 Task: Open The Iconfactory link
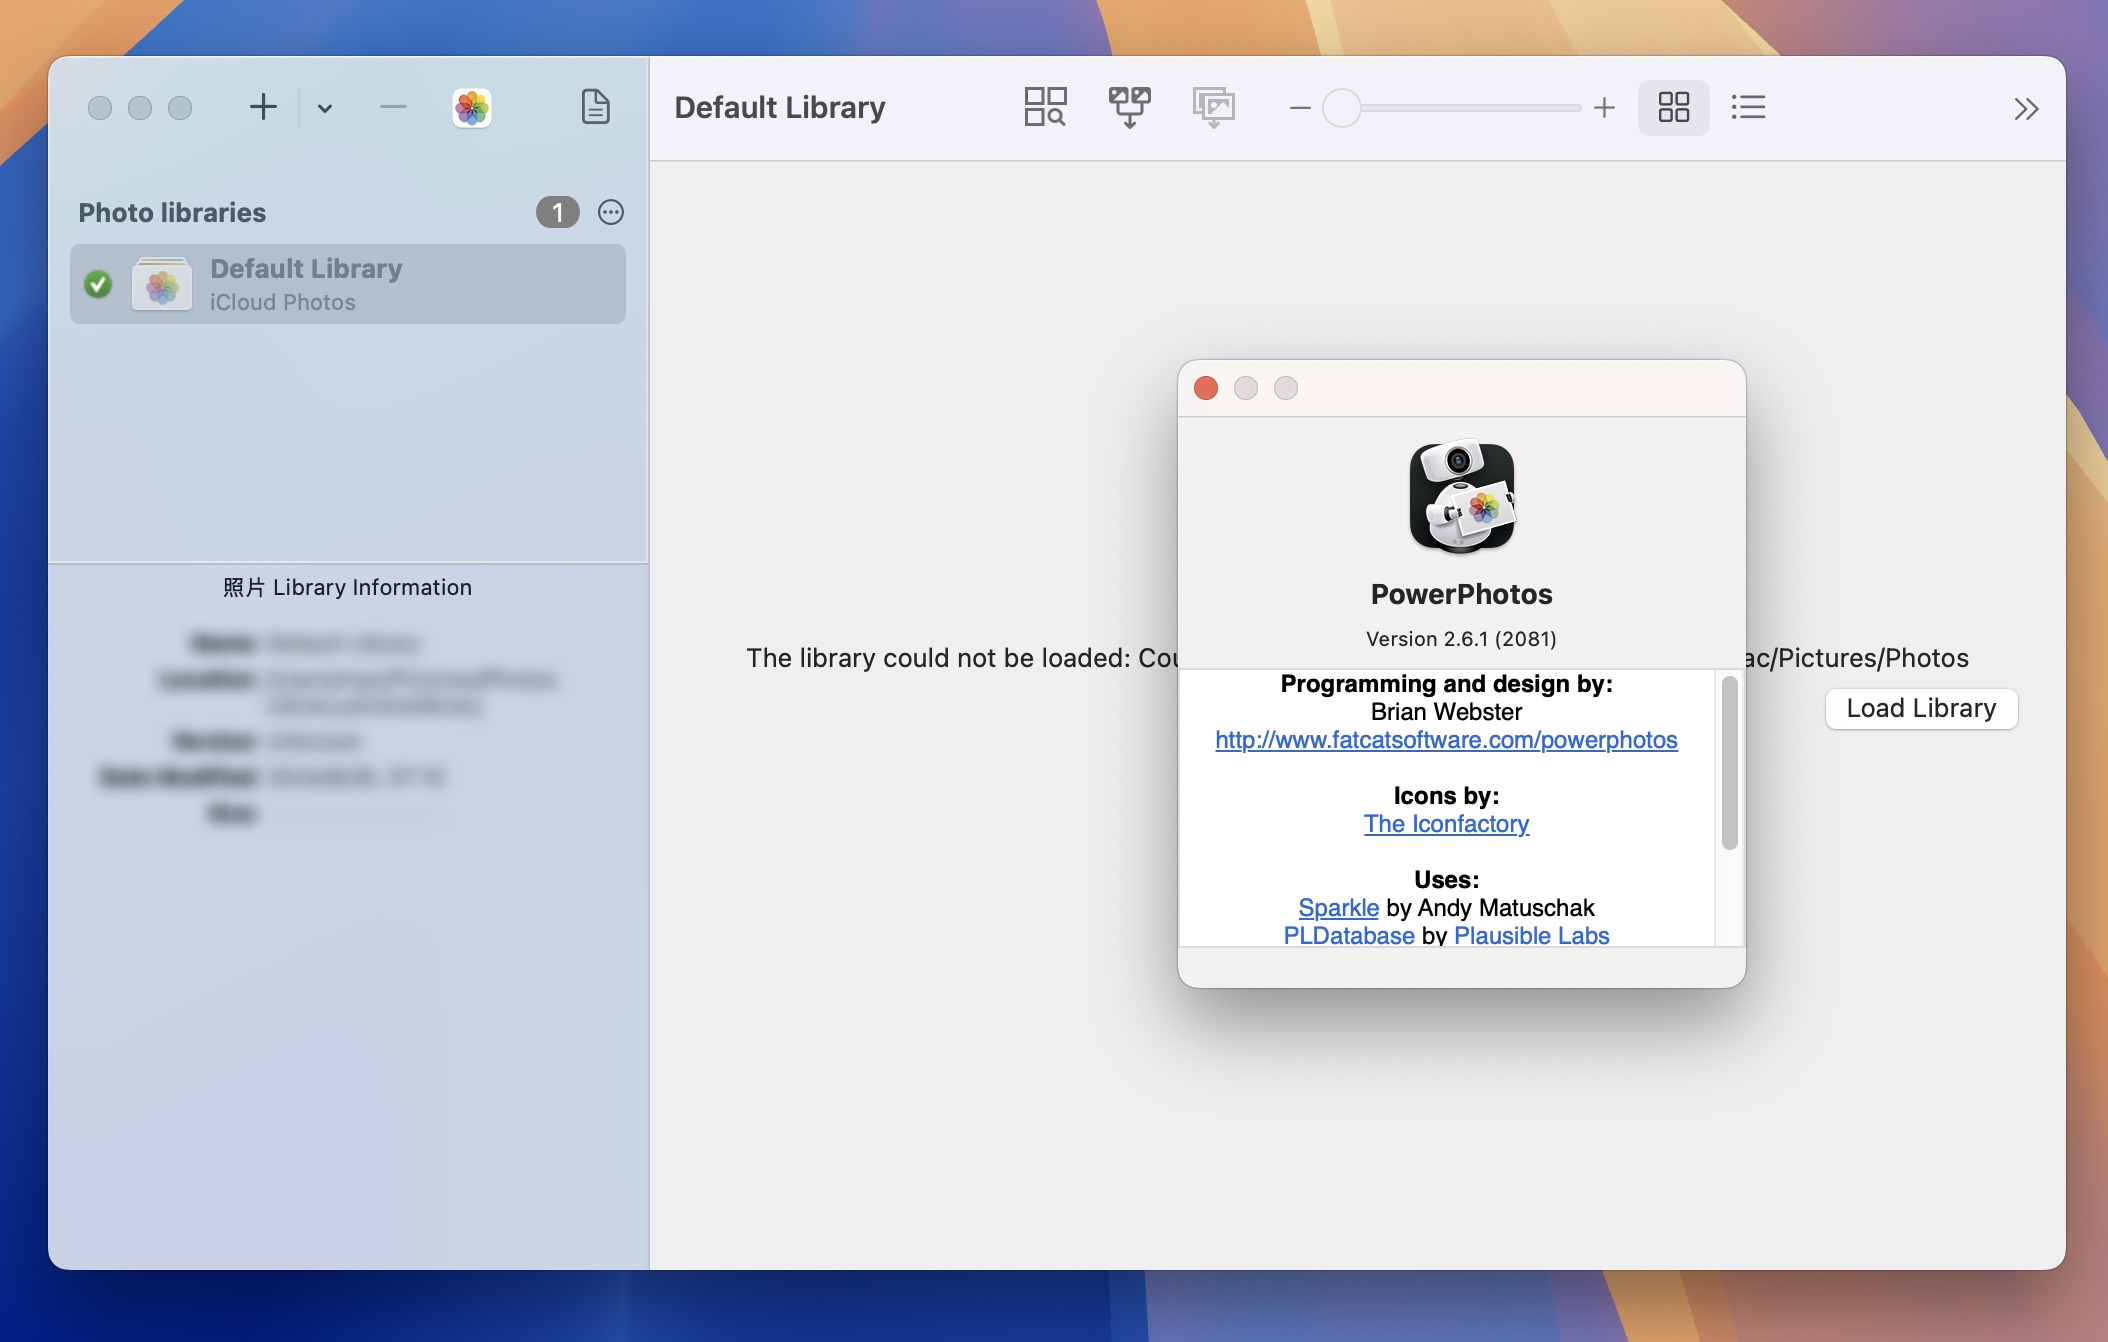click(x=1446, y=824)
